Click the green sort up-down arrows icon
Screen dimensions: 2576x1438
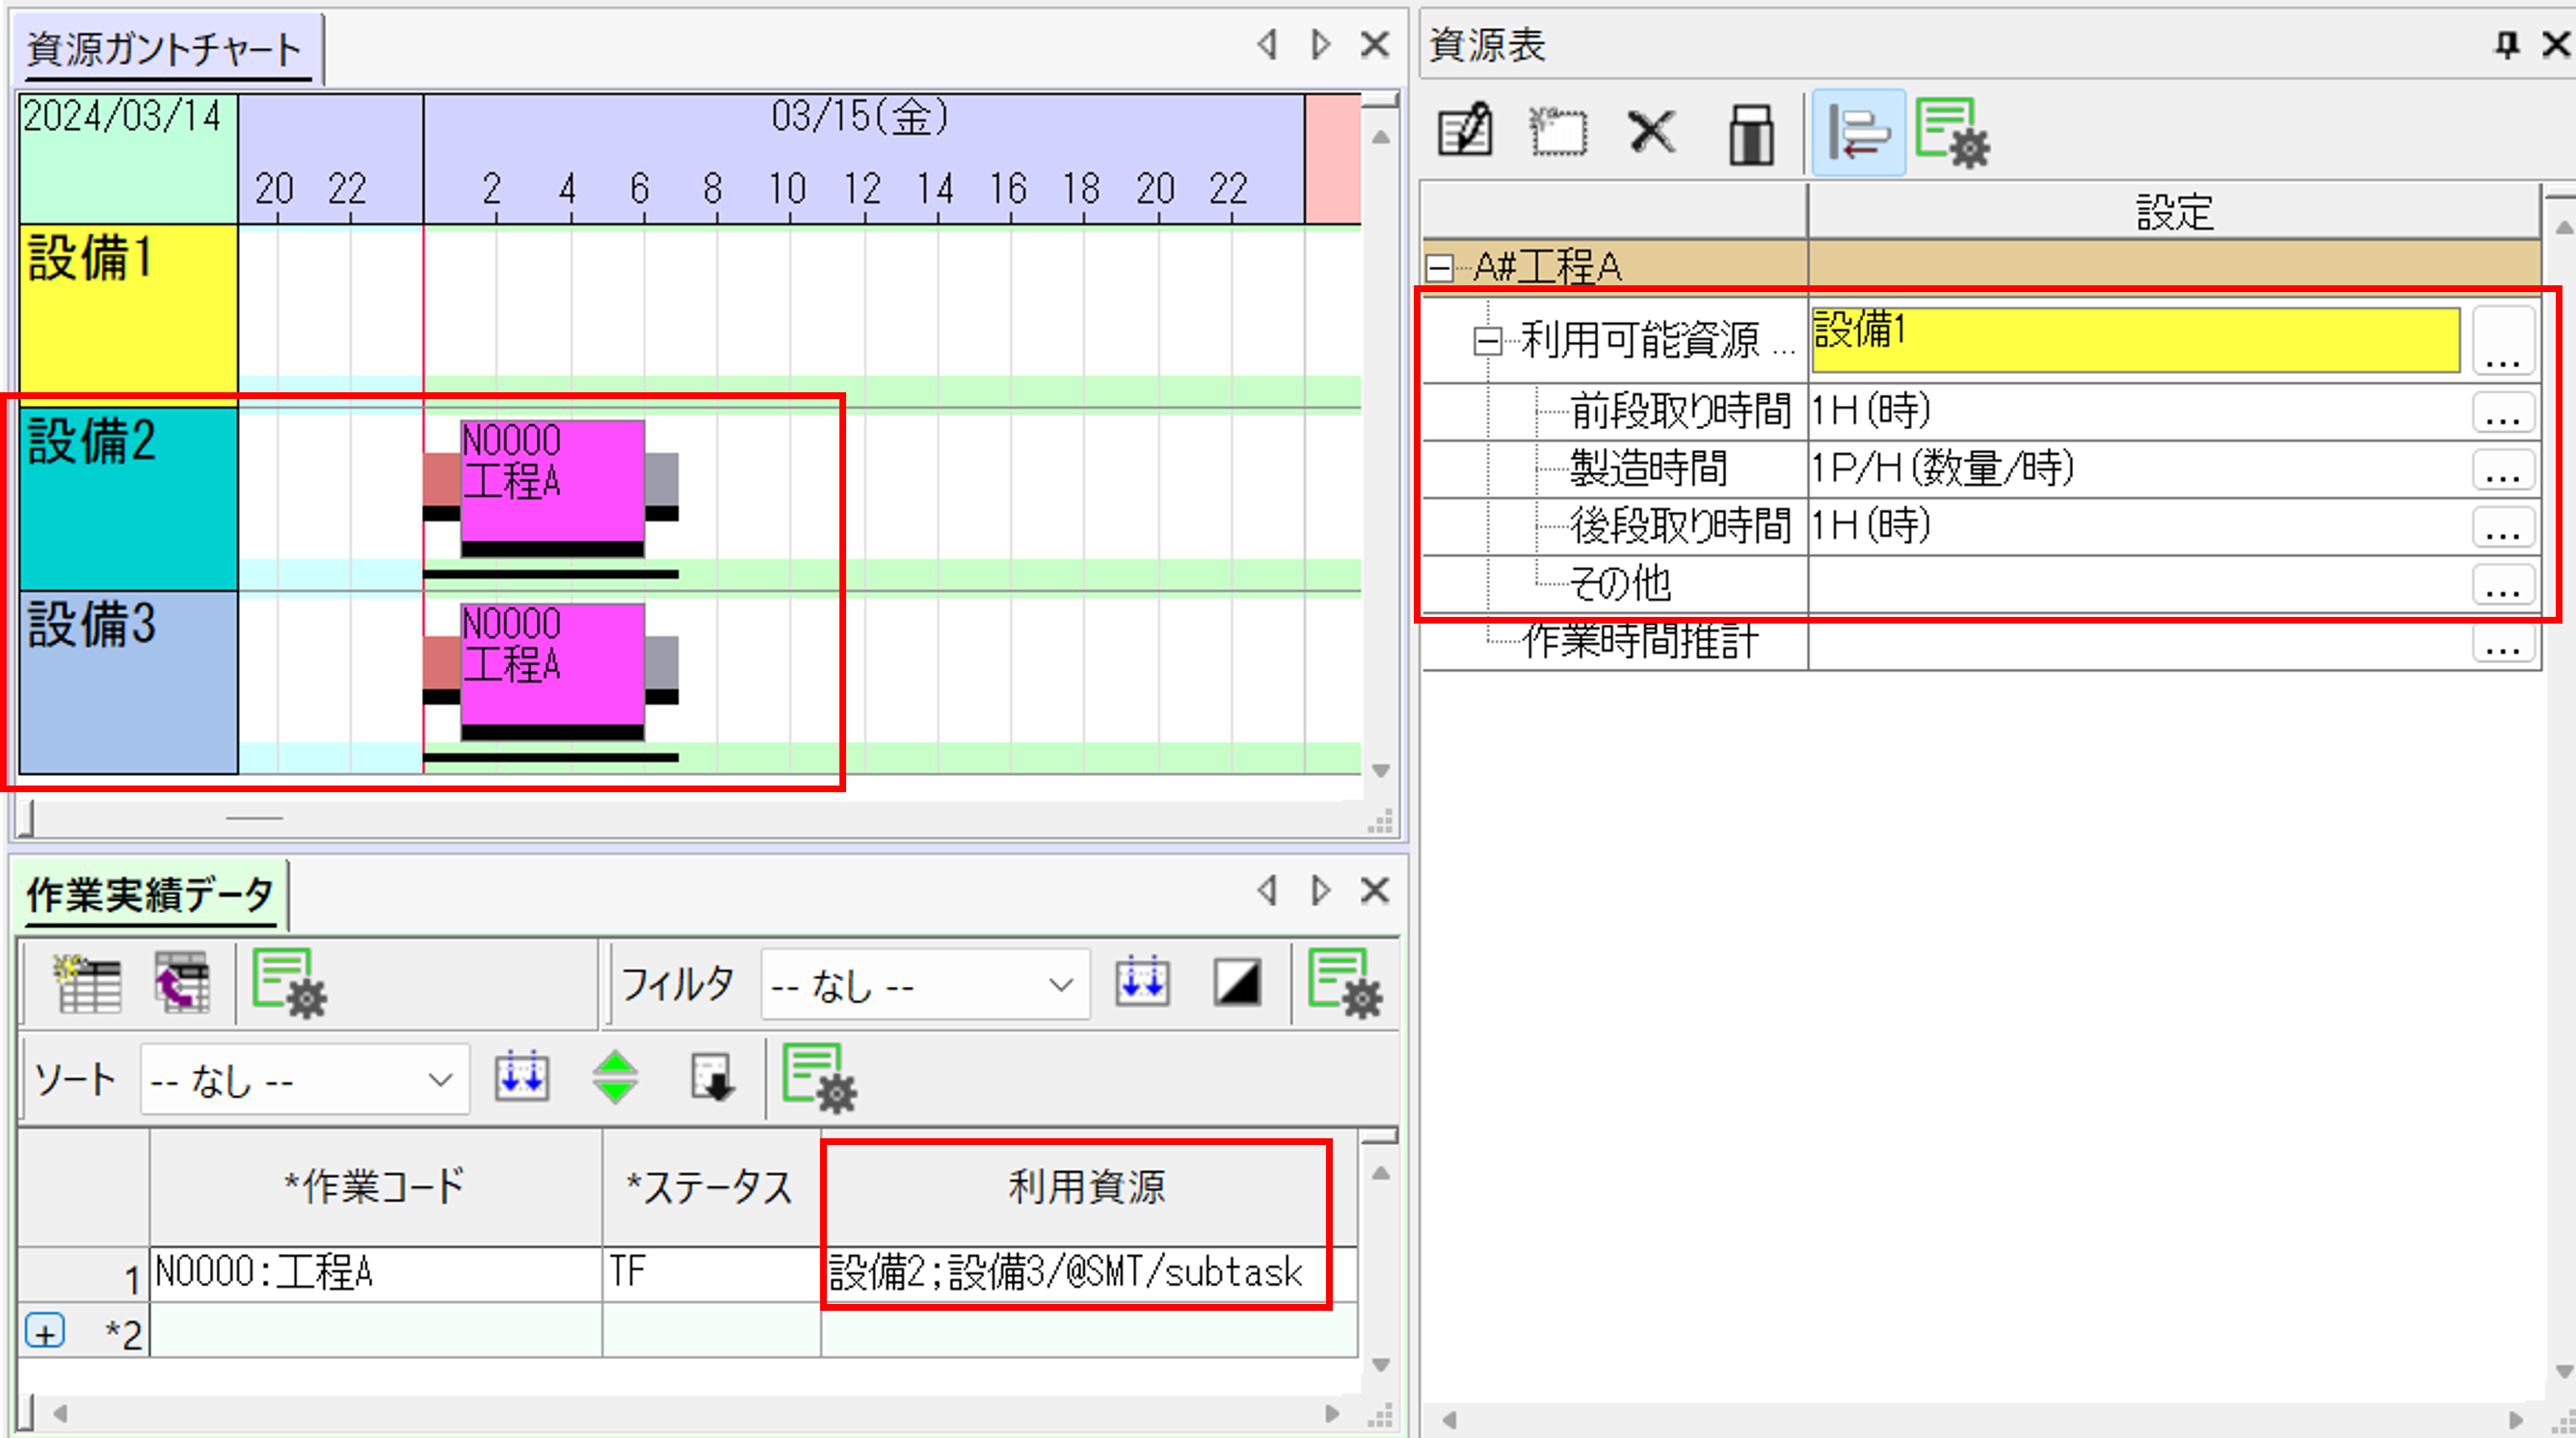pos(615,1077)
